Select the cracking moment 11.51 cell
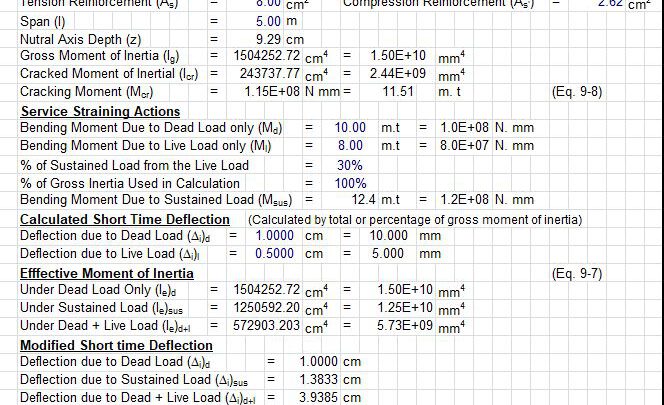664x405 pixels. click(398, 92)
